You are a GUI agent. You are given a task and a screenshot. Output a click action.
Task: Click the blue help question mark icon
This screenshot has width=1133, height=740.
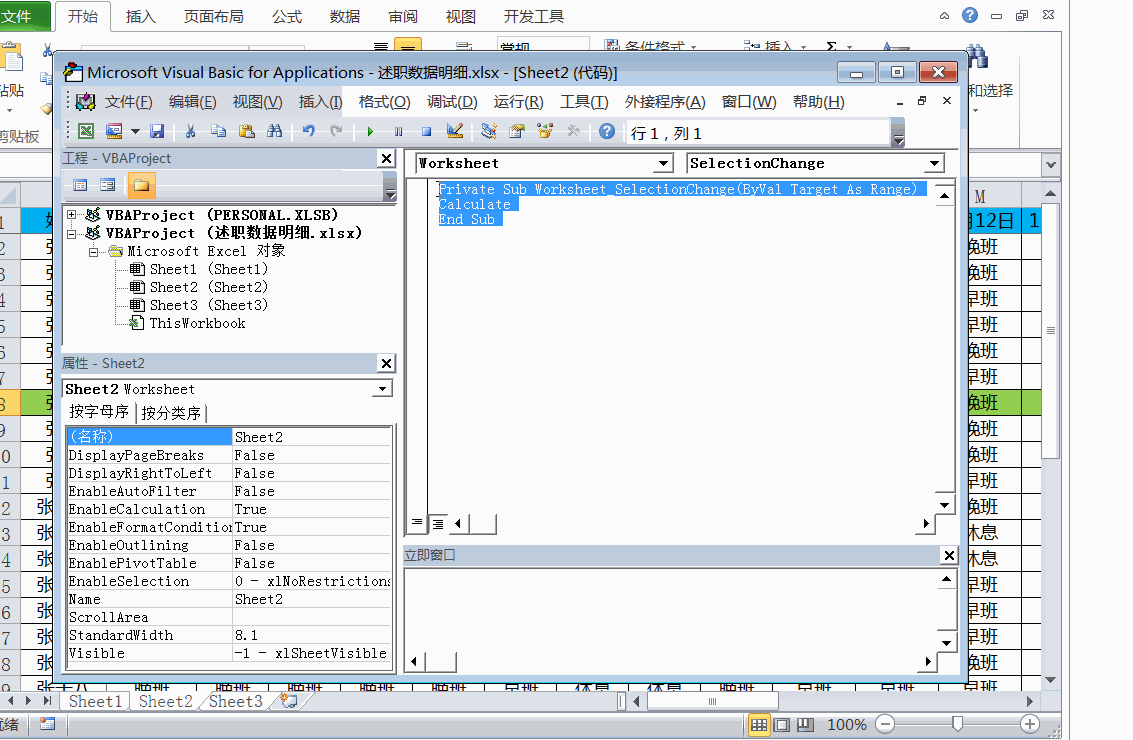click(x=607, y=131)
